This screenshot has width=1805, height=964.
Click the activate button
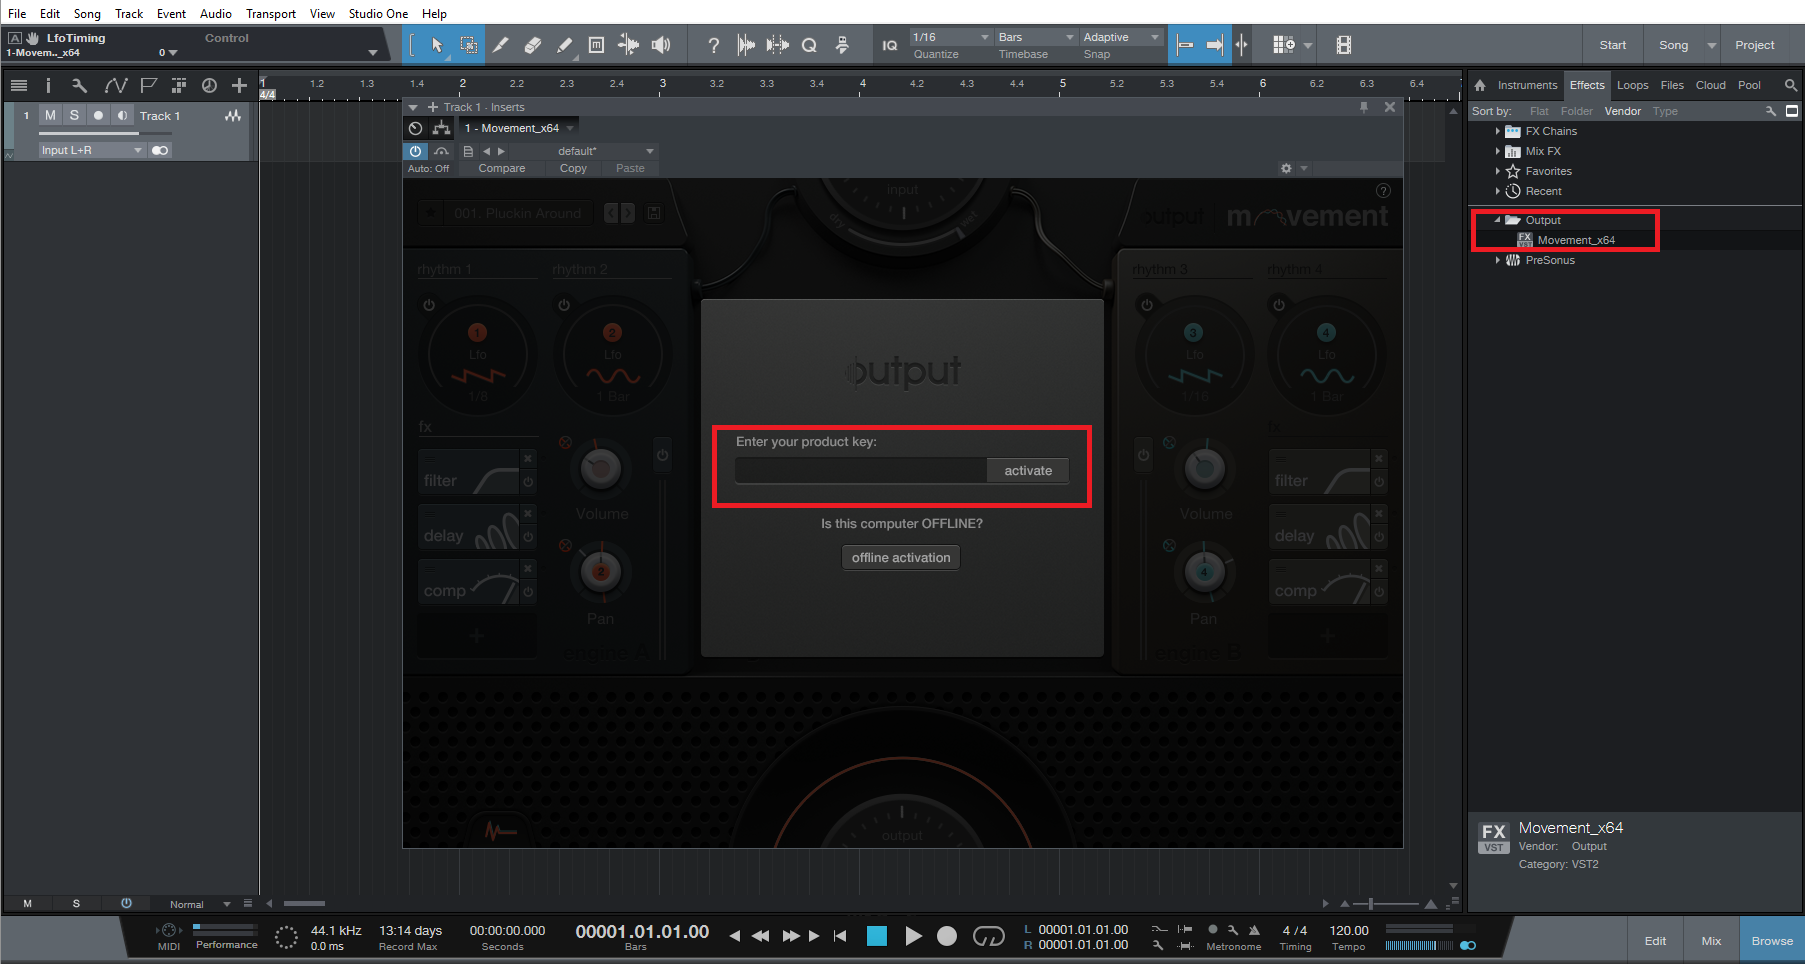coord(1028,471)
